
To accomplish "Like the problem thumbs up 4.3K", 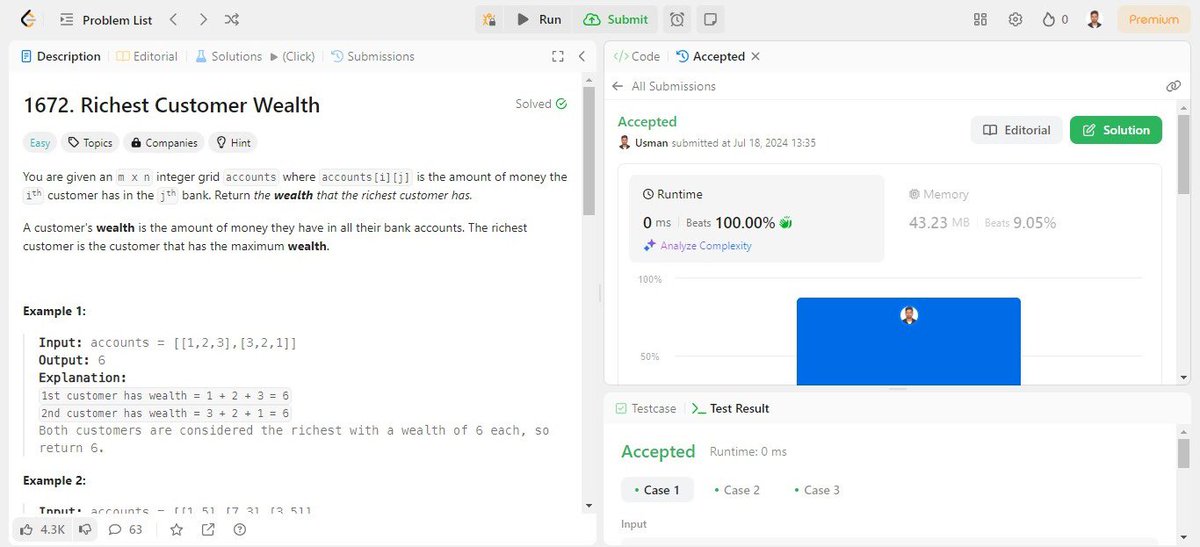I will (x=41, y=529).
